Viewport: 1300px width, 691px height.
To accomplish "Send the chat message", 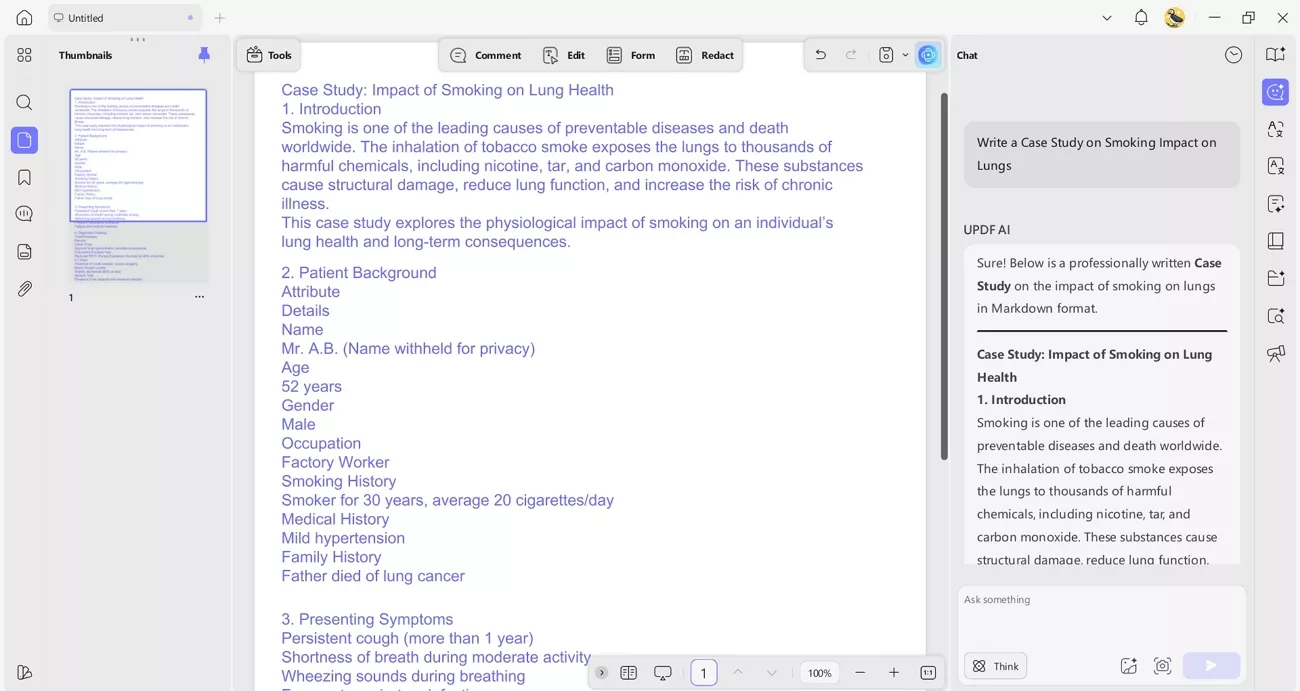I will pos(1211,665).
